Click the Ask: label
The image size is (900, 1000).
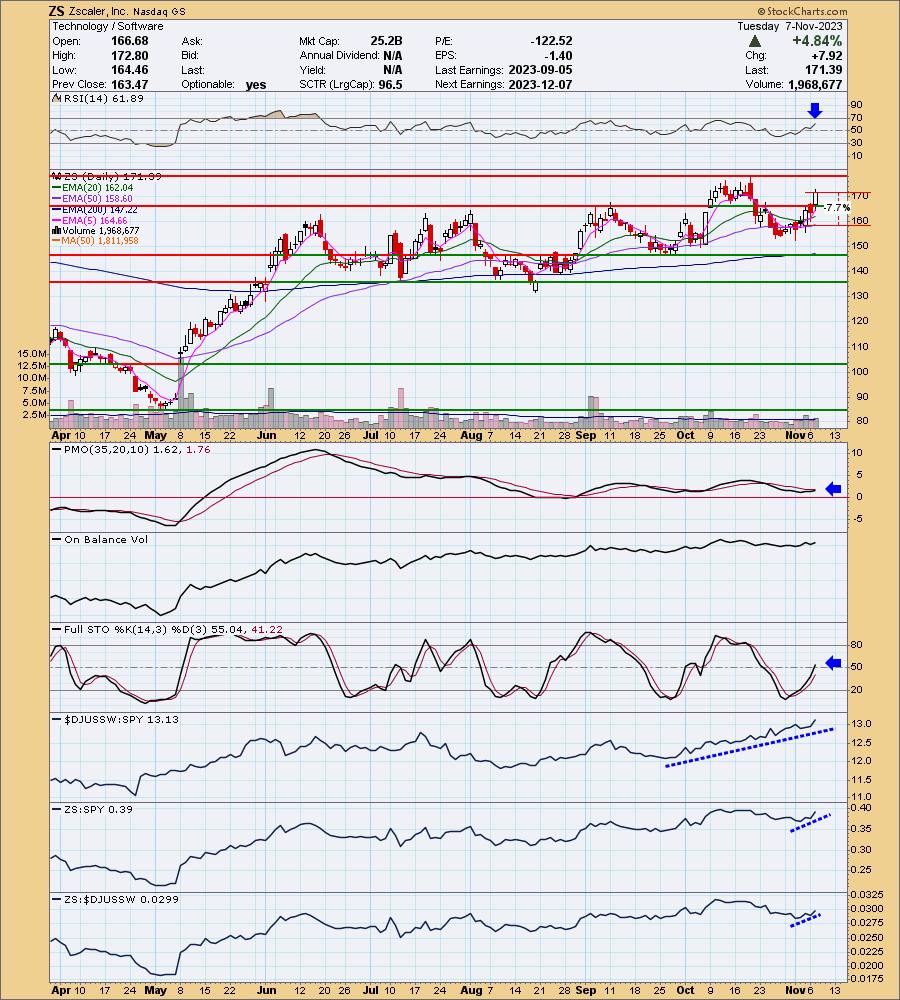(x=192, y=41)
